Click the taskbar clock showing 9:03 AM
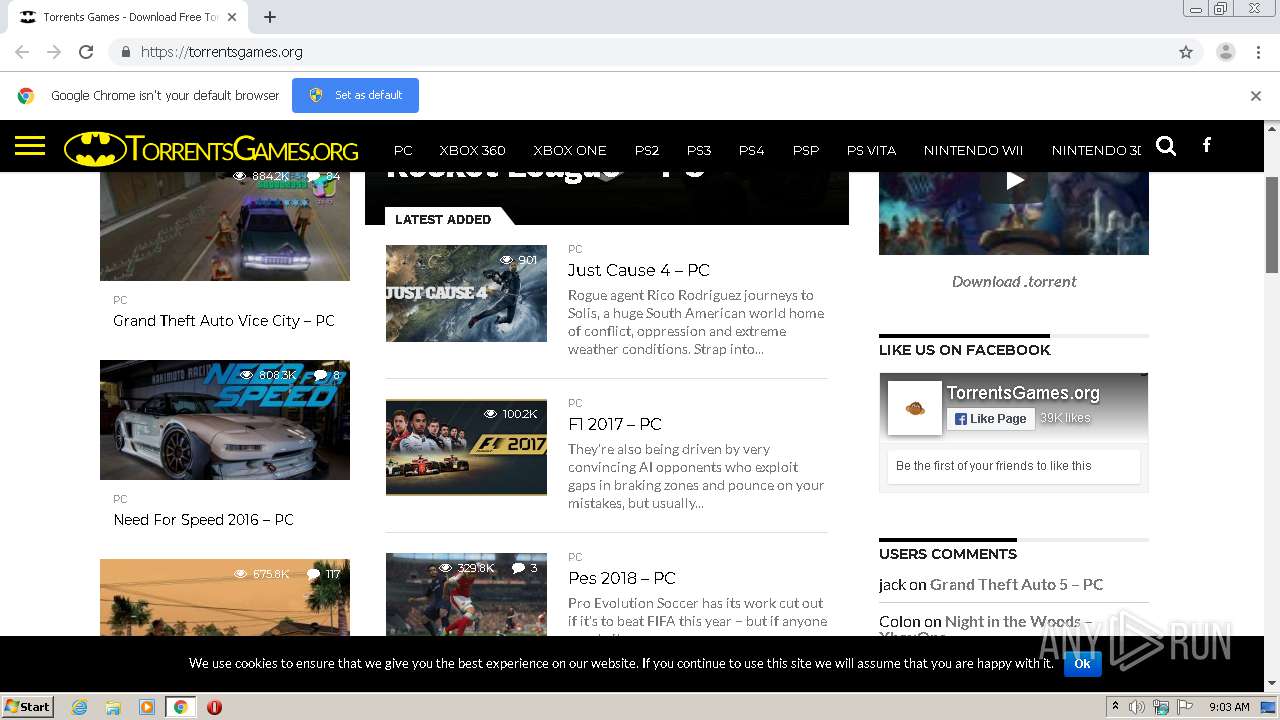 [x=1229, y=707]
